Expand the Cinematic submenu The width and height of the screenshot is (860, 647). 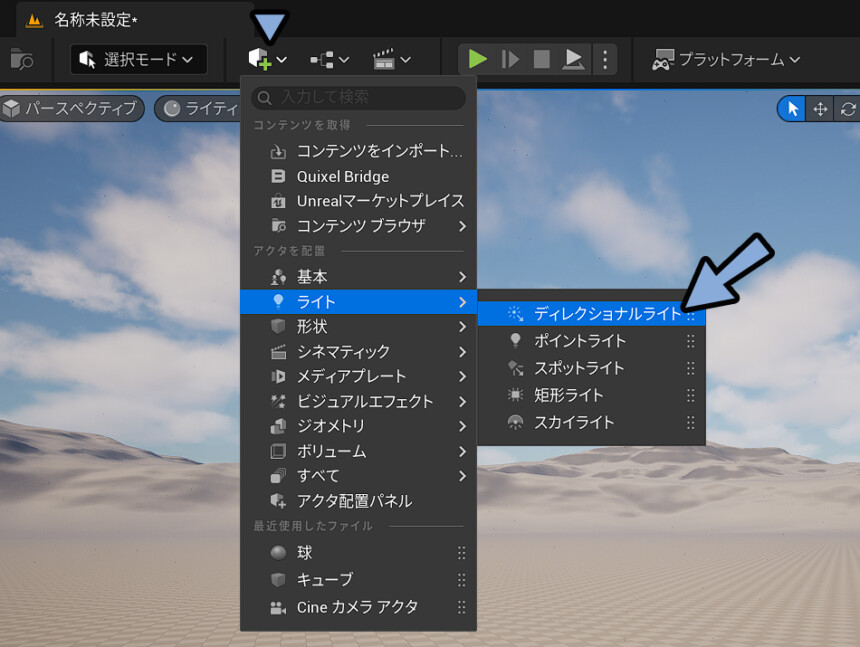pyautogui.click(x=359, y=351)
